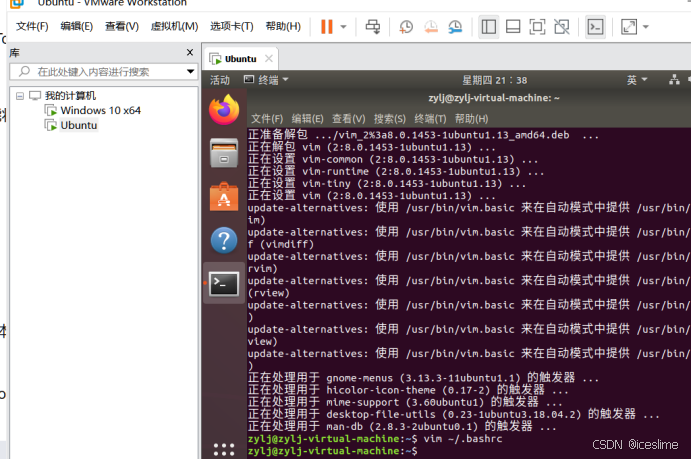Image resolution: width=692 pixels, height=459 pixels.
Task: Open the 终端 application menu in top bar
Action: (x=266, y=80)
